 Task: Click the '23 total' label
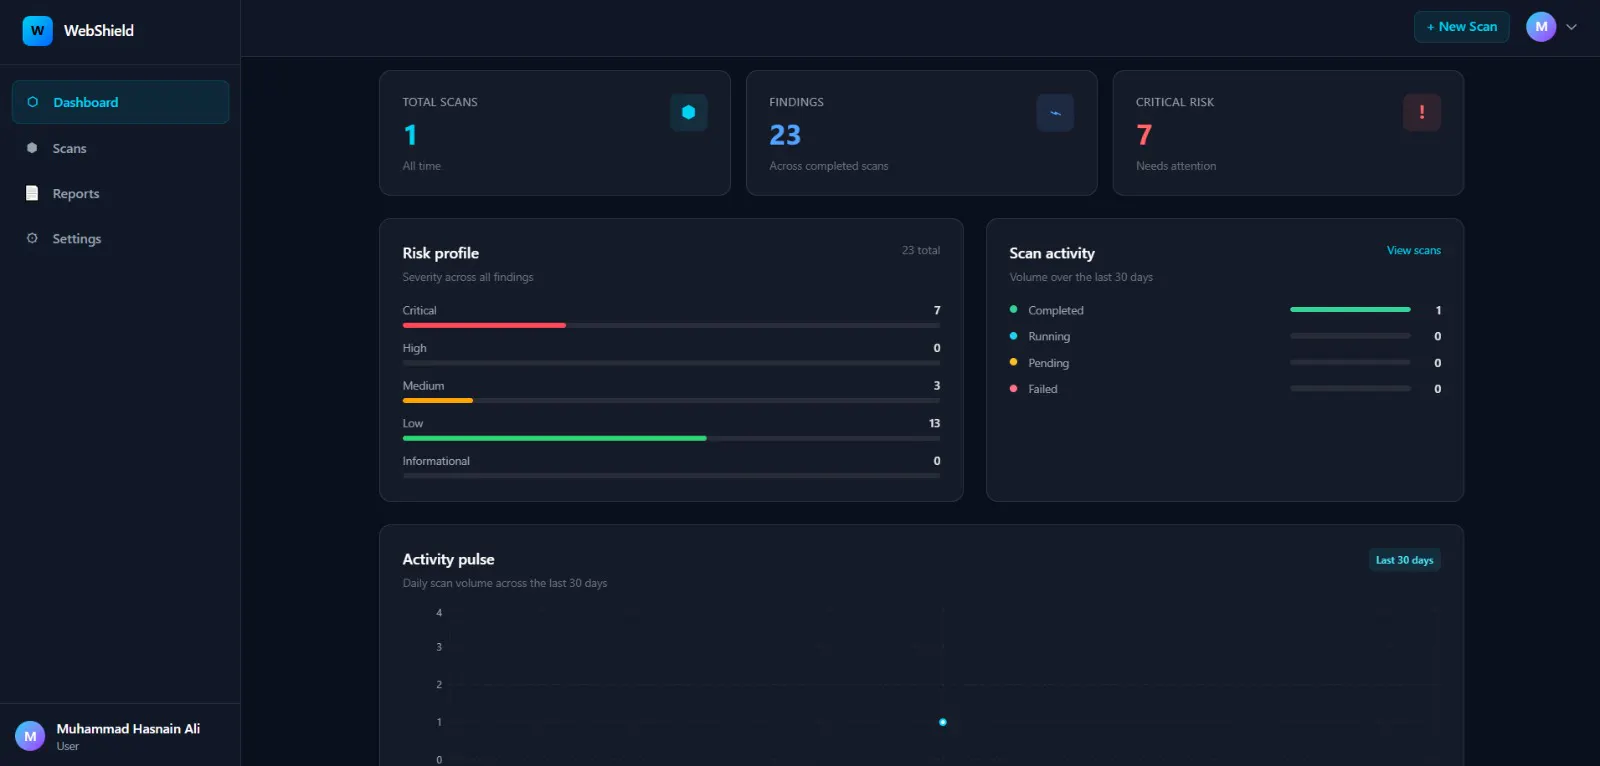click(921, 250)
